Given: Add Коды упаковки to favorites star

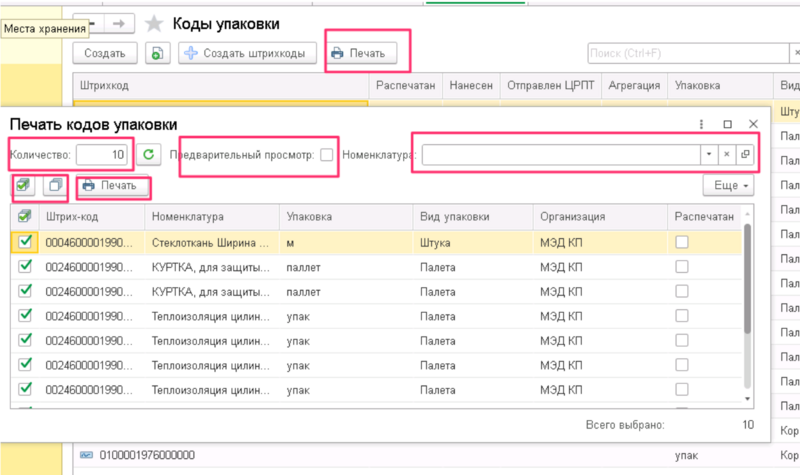Looking at the screenshot, I should click(x=154, y=23).
